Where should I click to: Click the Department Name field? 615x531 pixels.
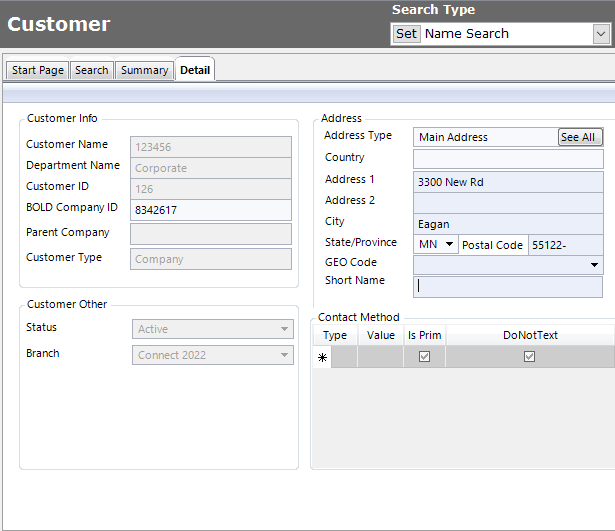point(211,168)
